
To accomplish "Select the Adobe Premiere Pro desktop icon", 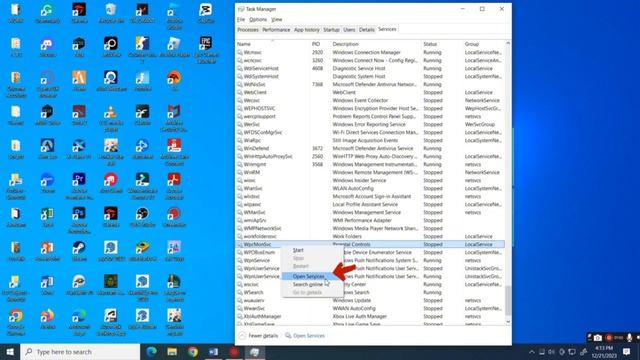I will point(79,185).
